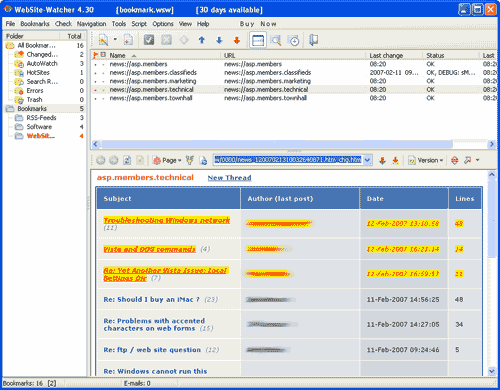Image resolution: width=500 pixels, height=390 pixels.
Task: Click the bookmark list scroll right arrow
Action: tap(492, 144)
